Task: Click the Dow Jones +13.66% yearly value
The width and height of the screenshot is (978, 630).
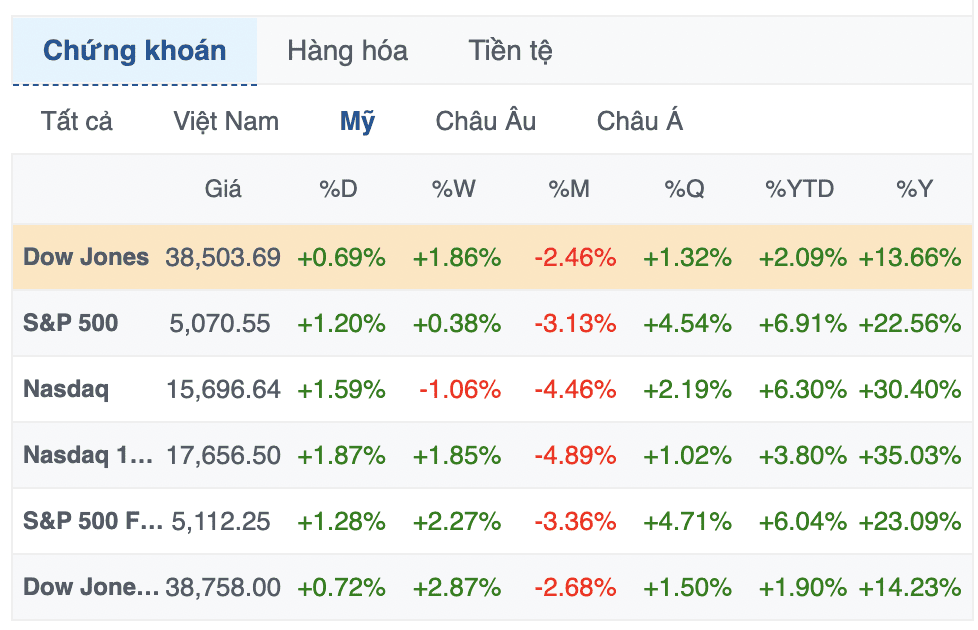Action: (x=910, y=258)
